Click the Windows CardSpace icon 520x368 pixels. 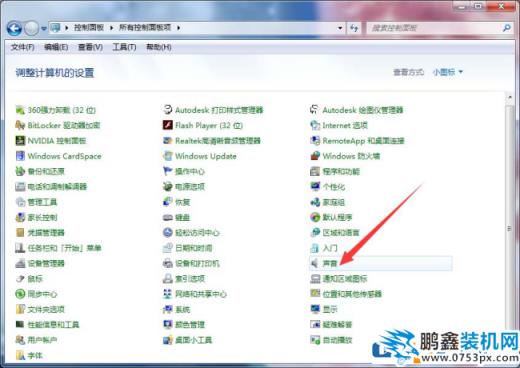pos(20,156)
